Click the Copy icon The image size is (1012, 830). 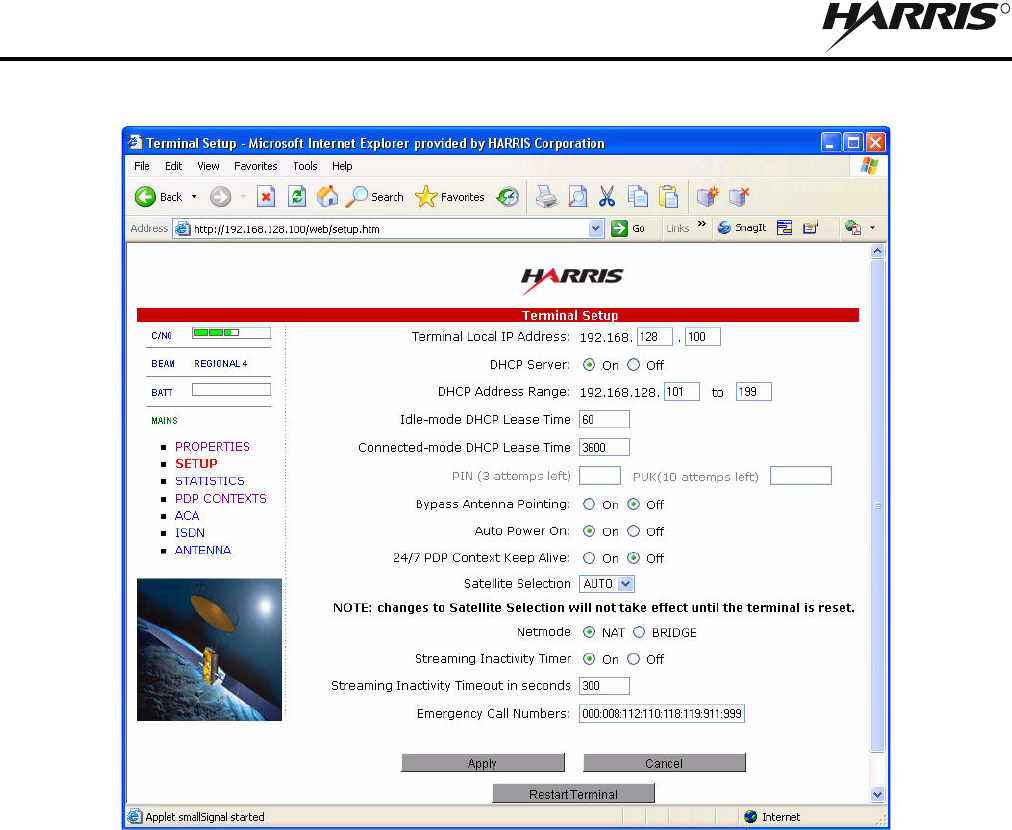[x=638, y=197]
